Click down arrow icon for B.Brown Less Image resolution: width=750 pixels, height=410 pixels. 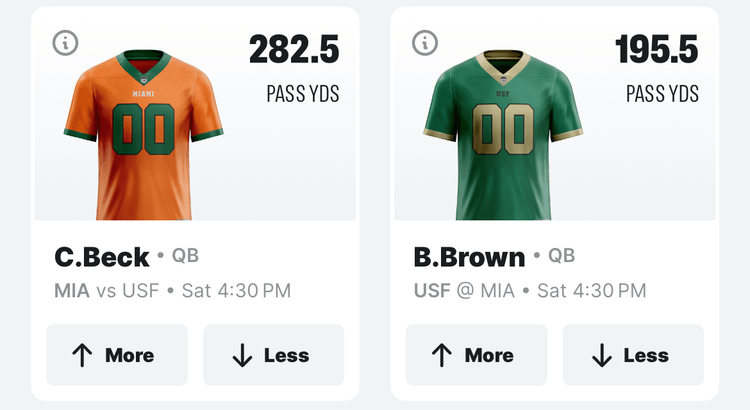pyautogui.click(x=601, y=355)
